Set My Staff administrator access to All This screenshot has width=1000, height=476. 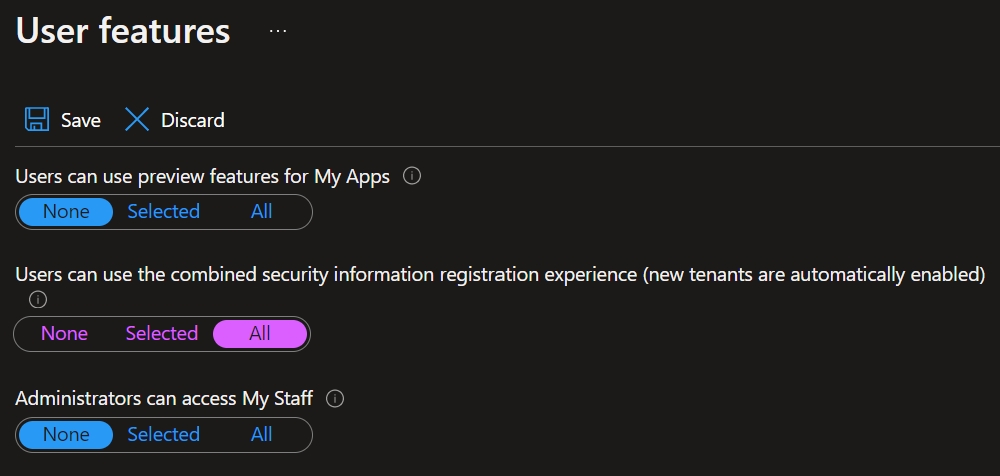262,435
